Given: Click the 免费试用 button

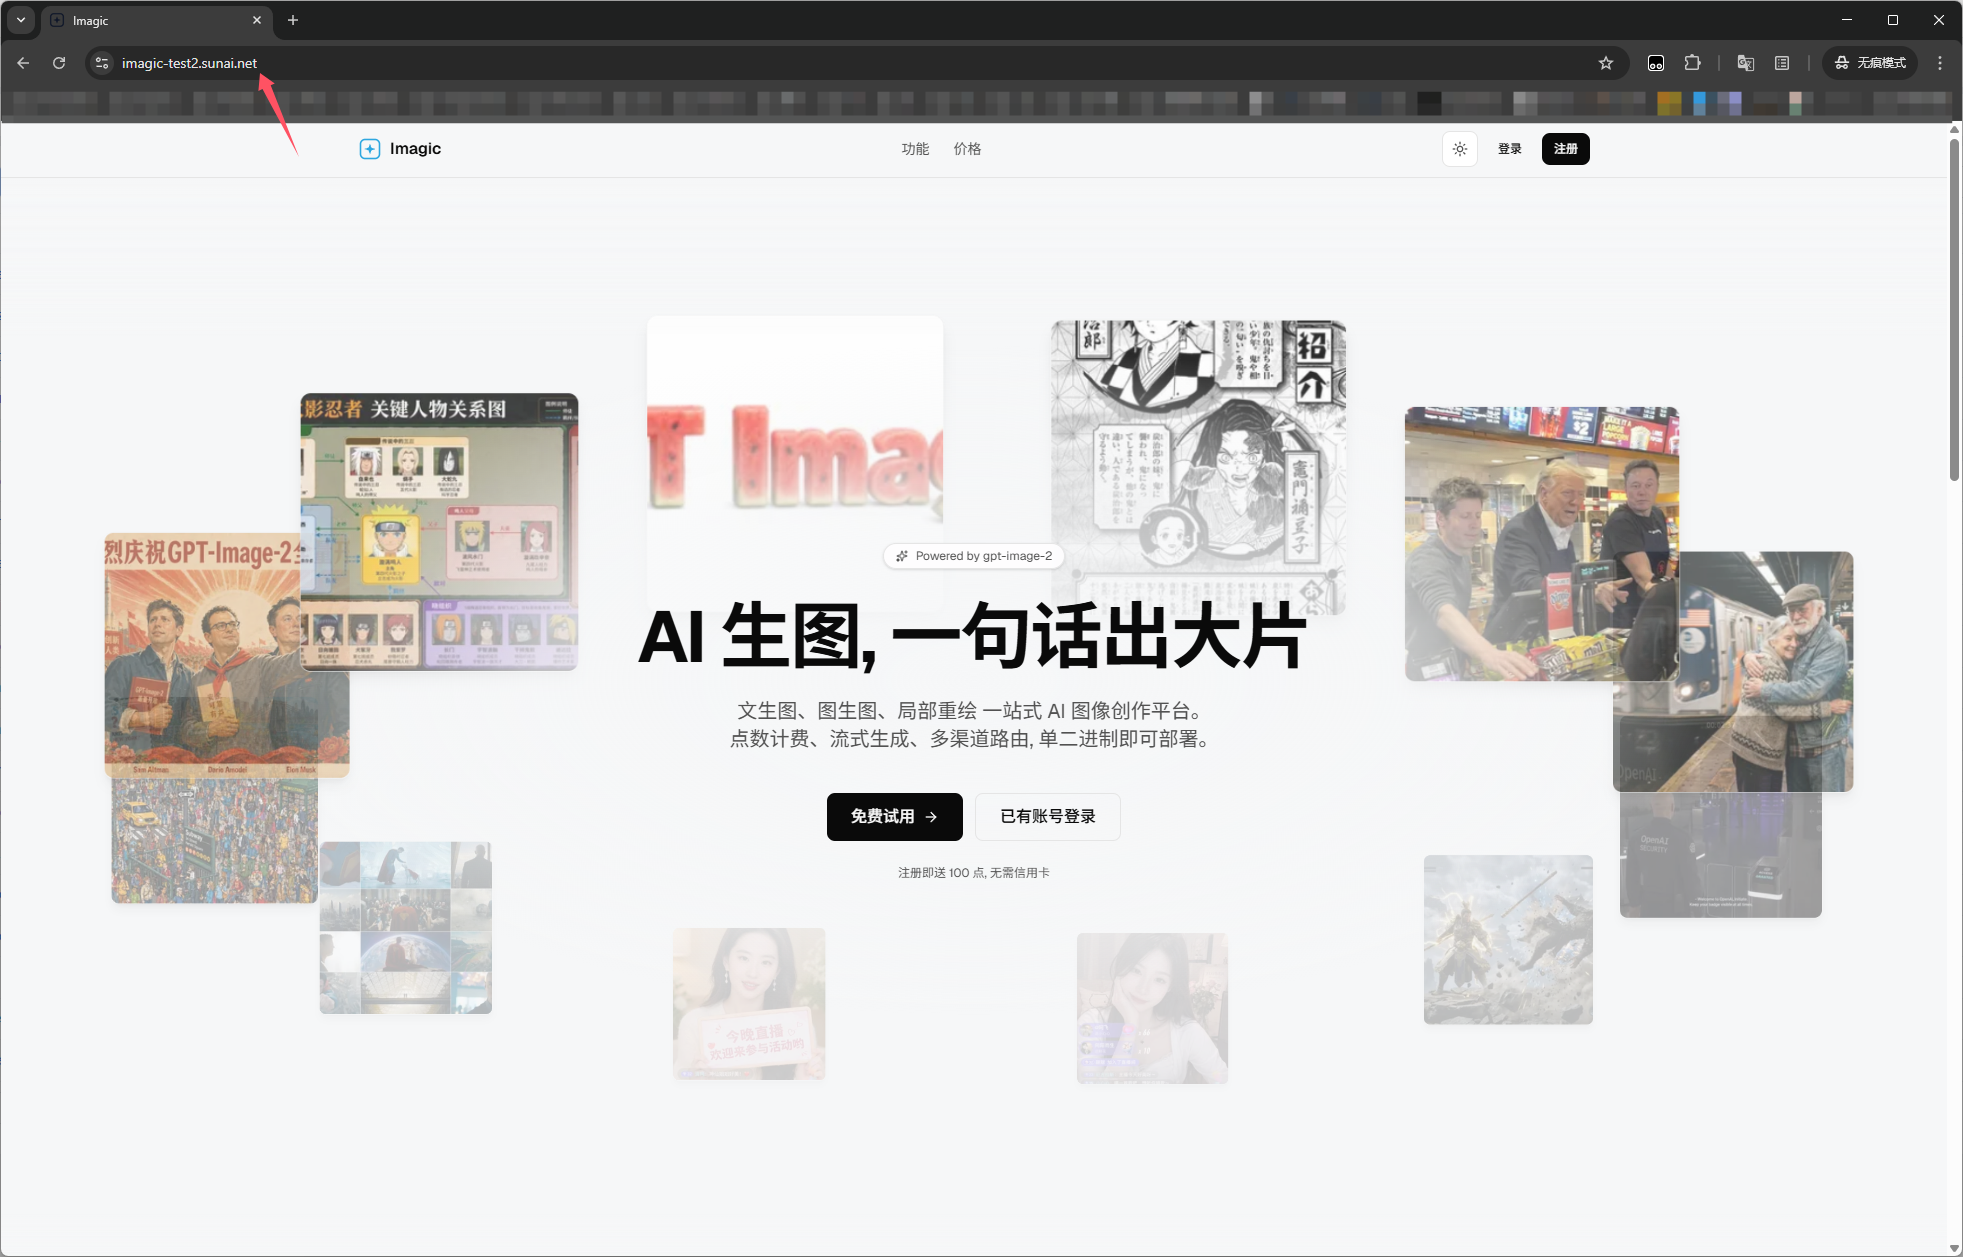Looking at the screenshot, I should (895, 817).
